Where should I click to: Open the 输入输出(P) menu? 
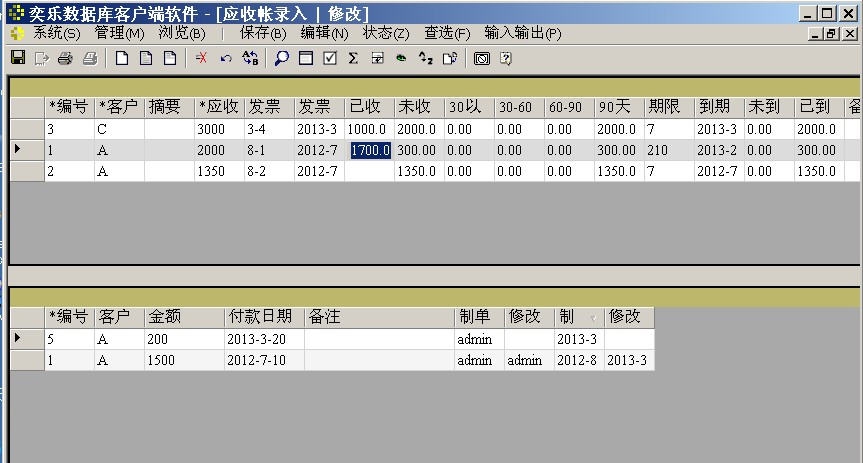coord(523,33)
